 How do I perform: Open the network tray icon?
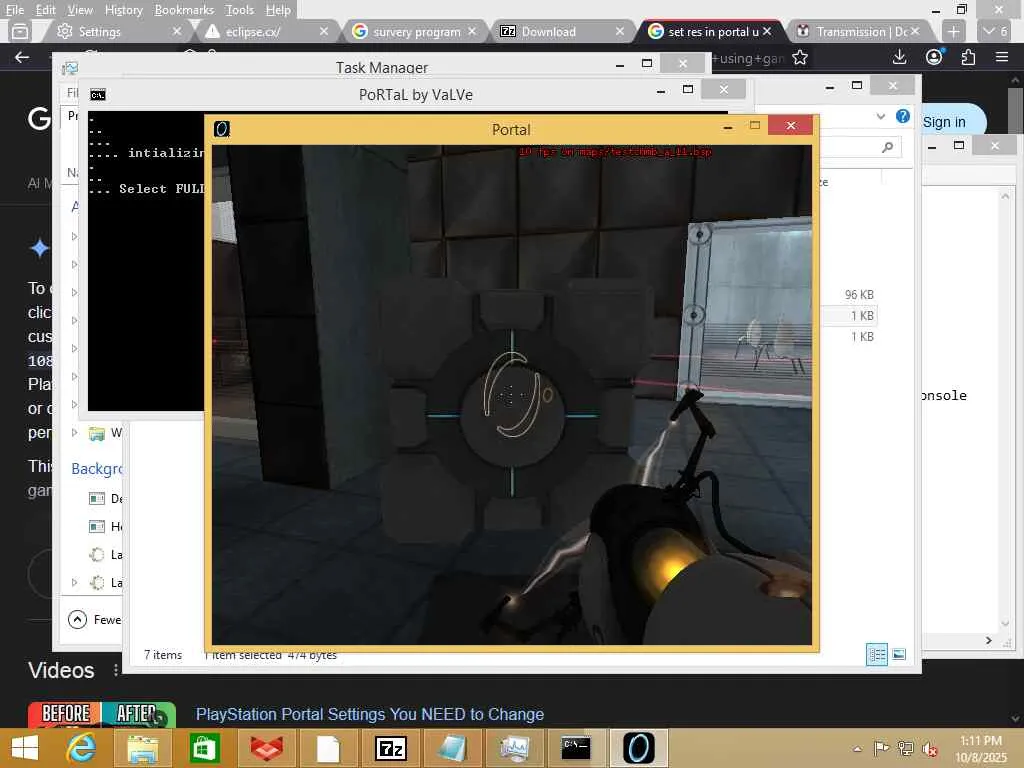click(x=905, y=748)
